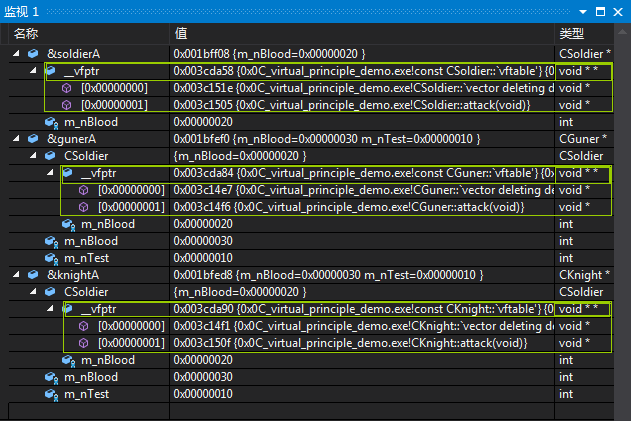Screen dimensions: 631x421
Task: Collapse __vfptr under &soldierA
Action: click(33, 70)
